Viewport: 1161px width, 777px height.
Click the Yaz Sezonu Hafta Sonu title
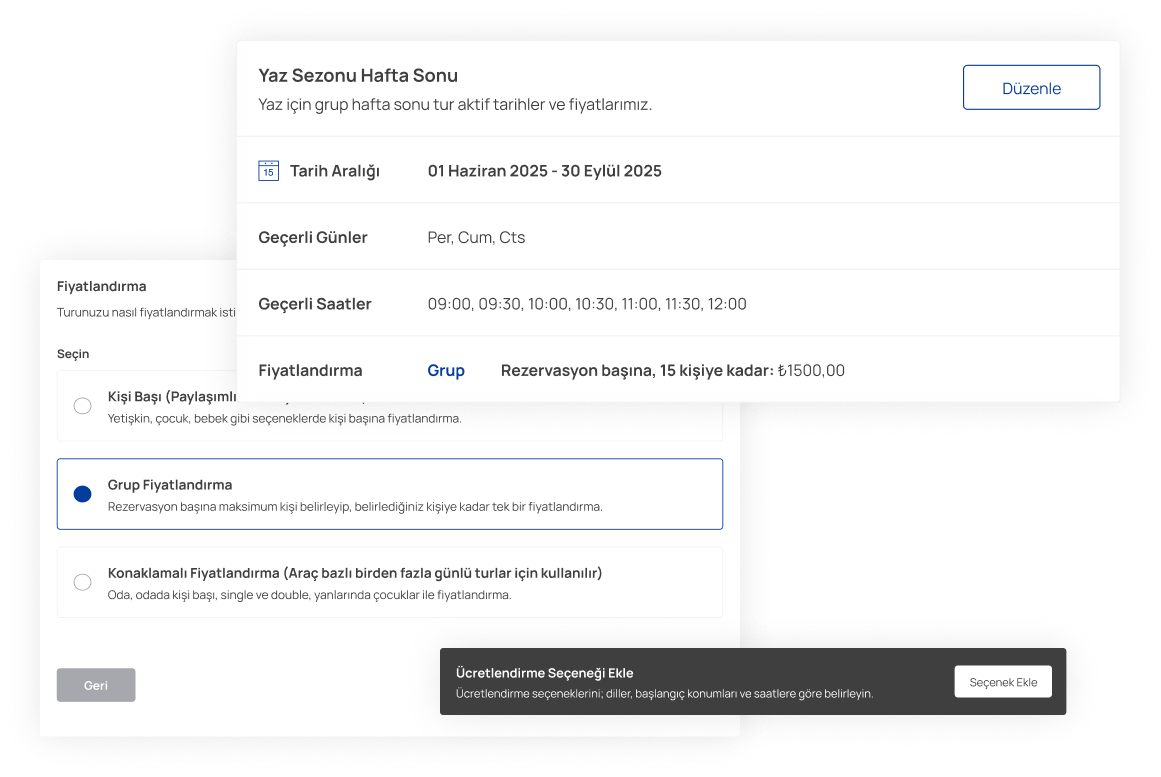pos(358,76)
